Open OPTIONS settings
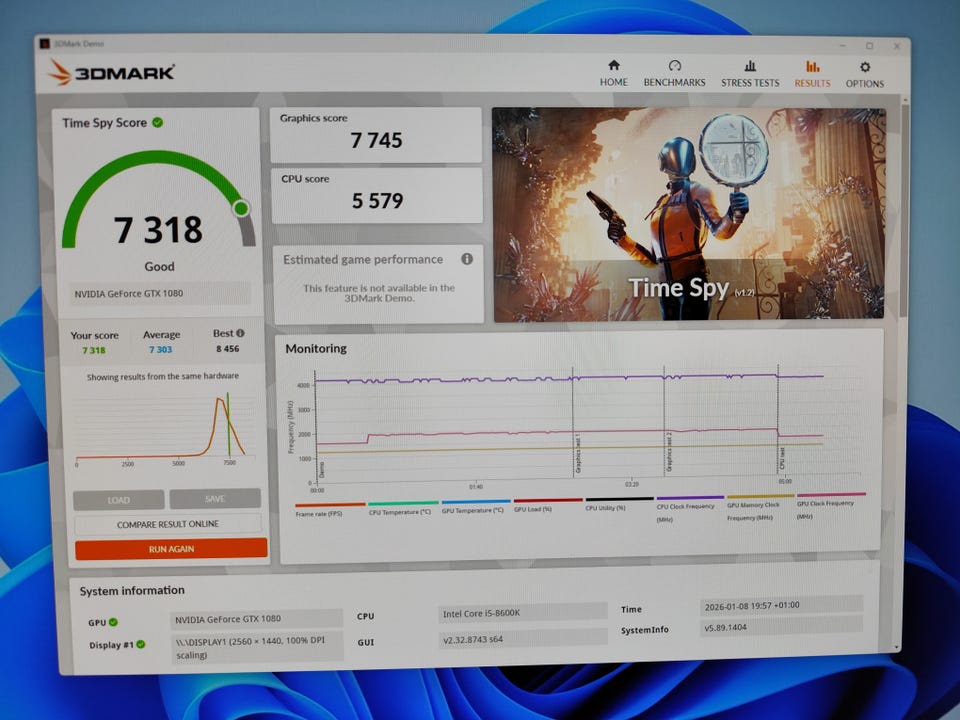The height and width of the screenshot is (720, 960). [864, 75]
